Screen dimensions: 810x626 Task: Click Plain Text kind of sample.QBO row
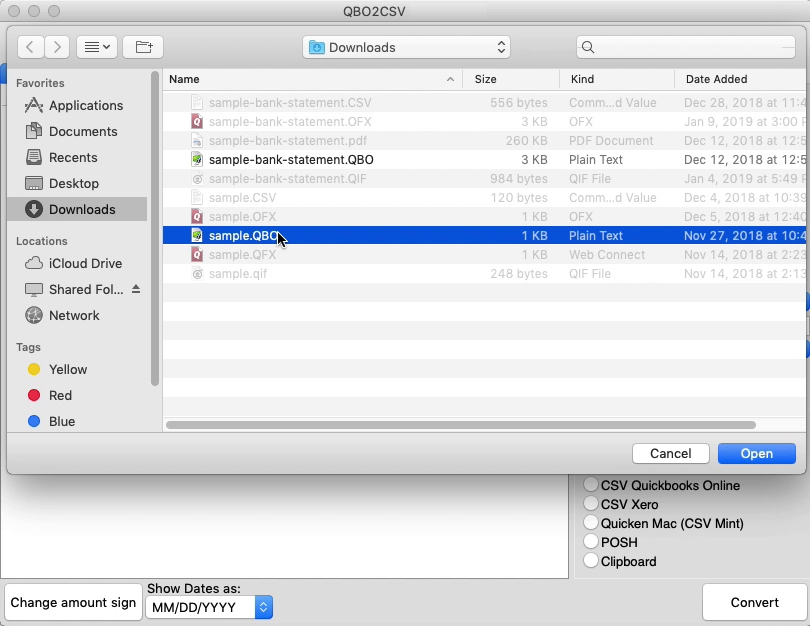coord(596,236)
